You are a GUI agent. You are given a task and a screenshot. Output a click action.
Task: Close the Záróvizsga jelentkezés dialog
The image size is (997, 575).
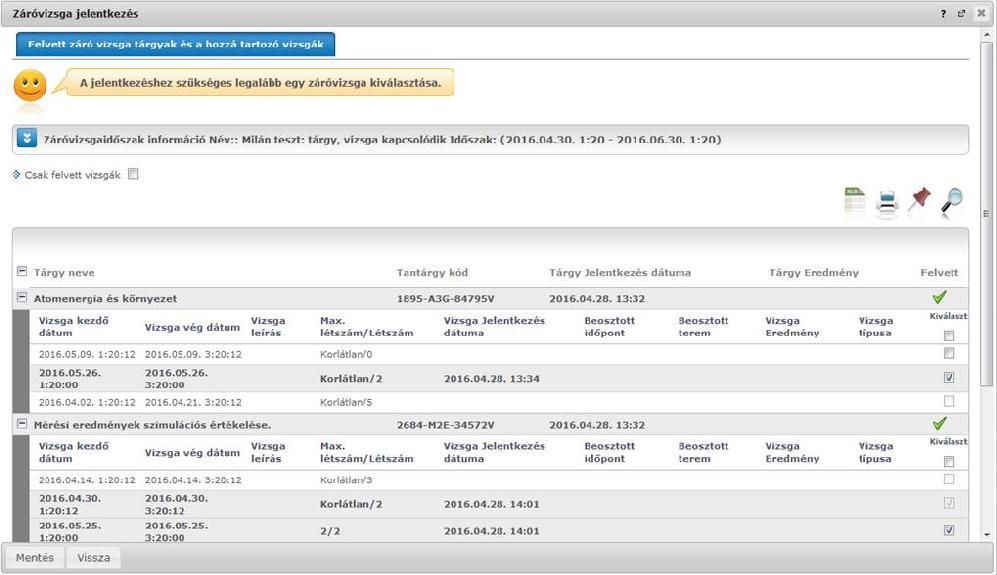[x=981, y=13]
